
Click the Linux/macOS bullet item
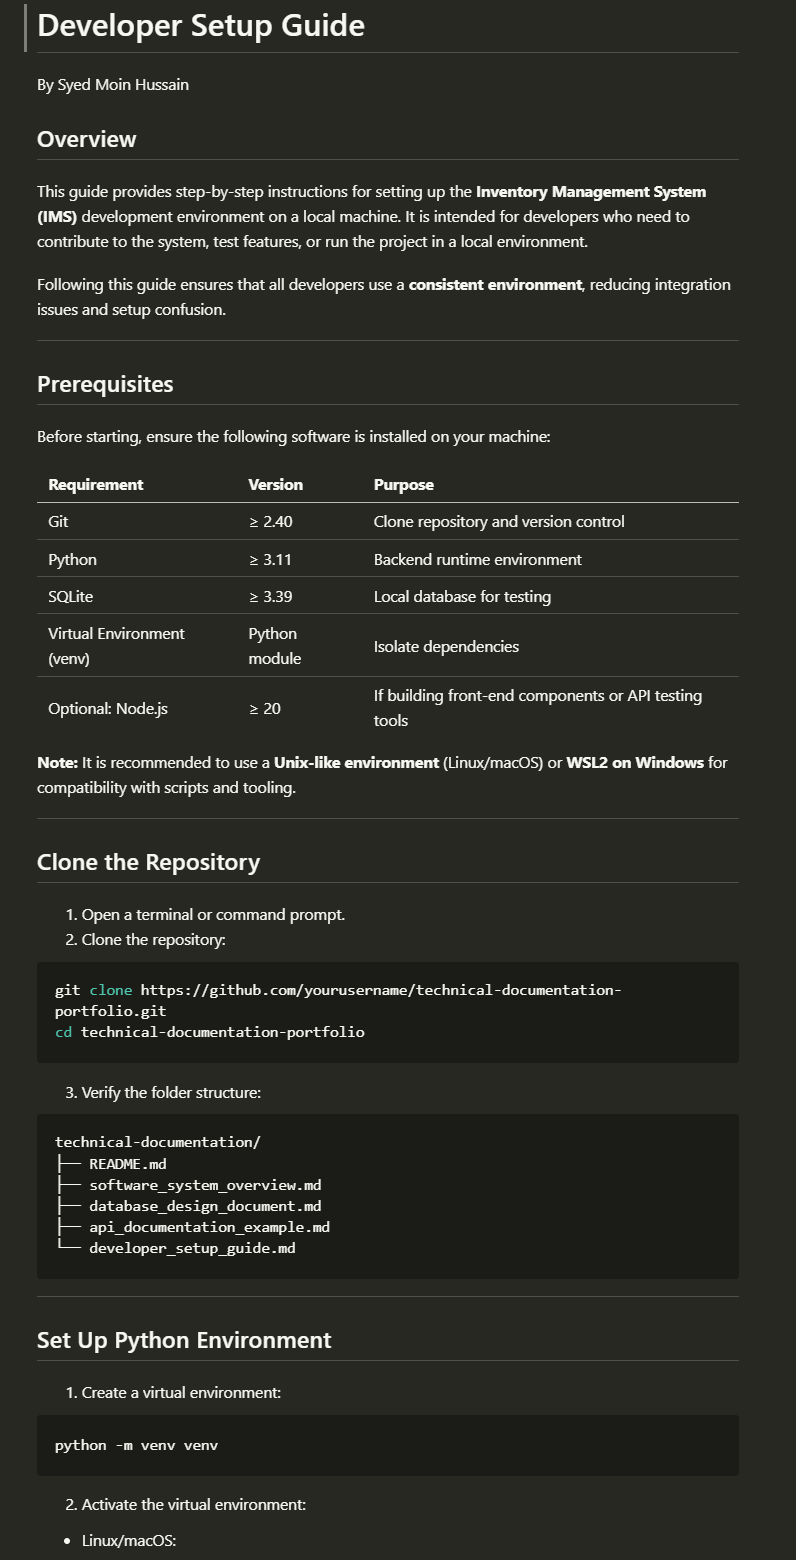pyautogui.click(x=129, y=1541)
